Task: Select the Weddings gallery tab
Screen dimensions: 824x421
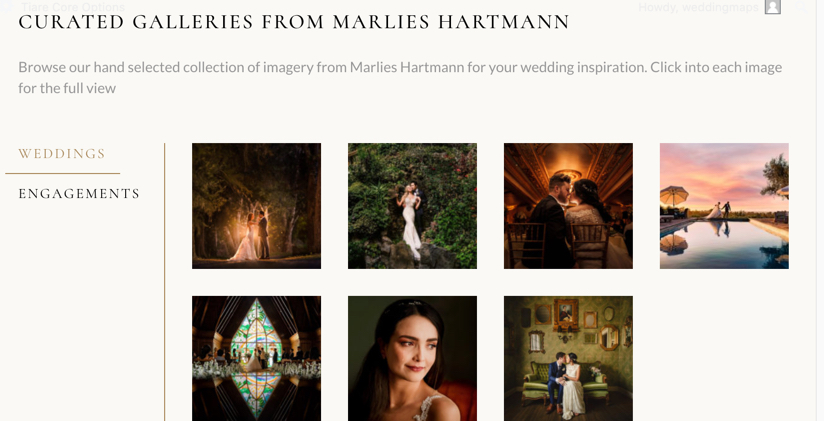Action: pos(62,153)
